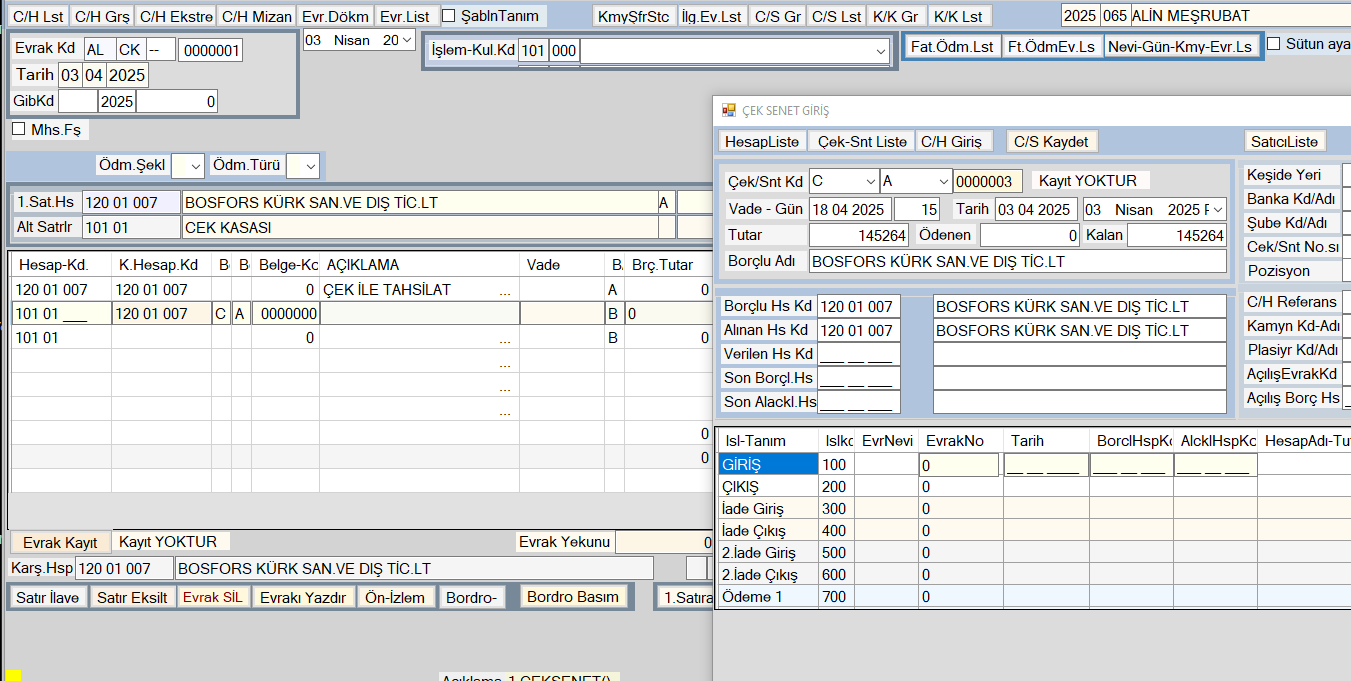The image size is (1351, 681).
Task: Click the Hesap-Kd. column header
Action: (x=61, y=265)
